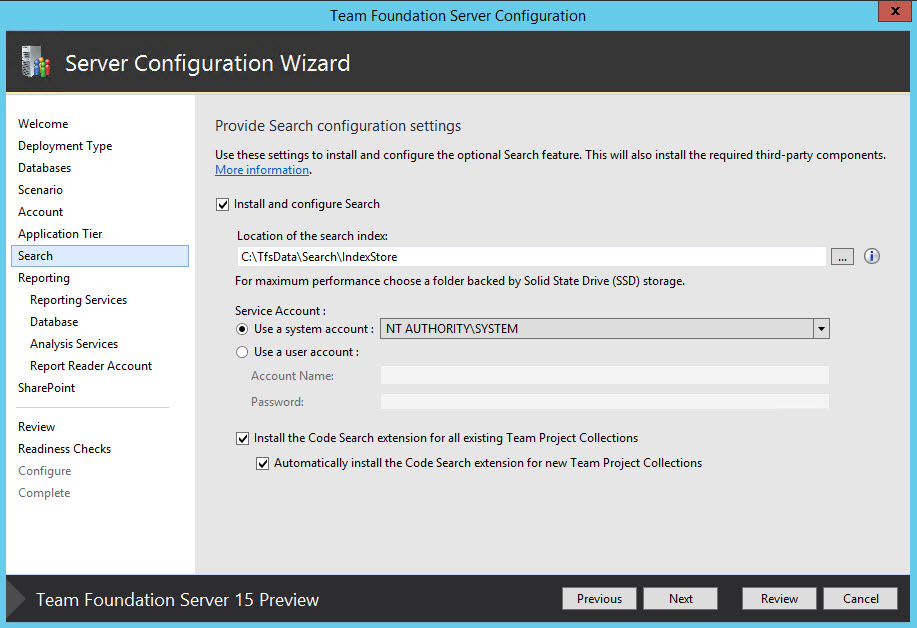The image size is (917, 628).
Task: Click the More information link
Action: [262, 170]
